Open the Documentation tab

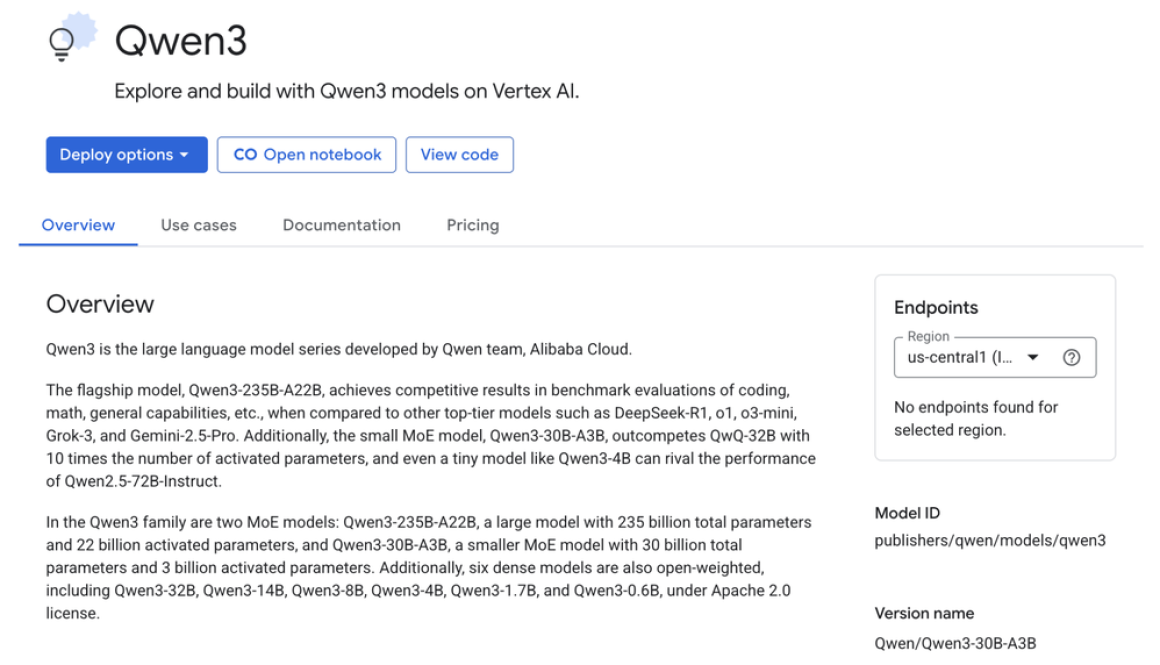coord(341,225)
